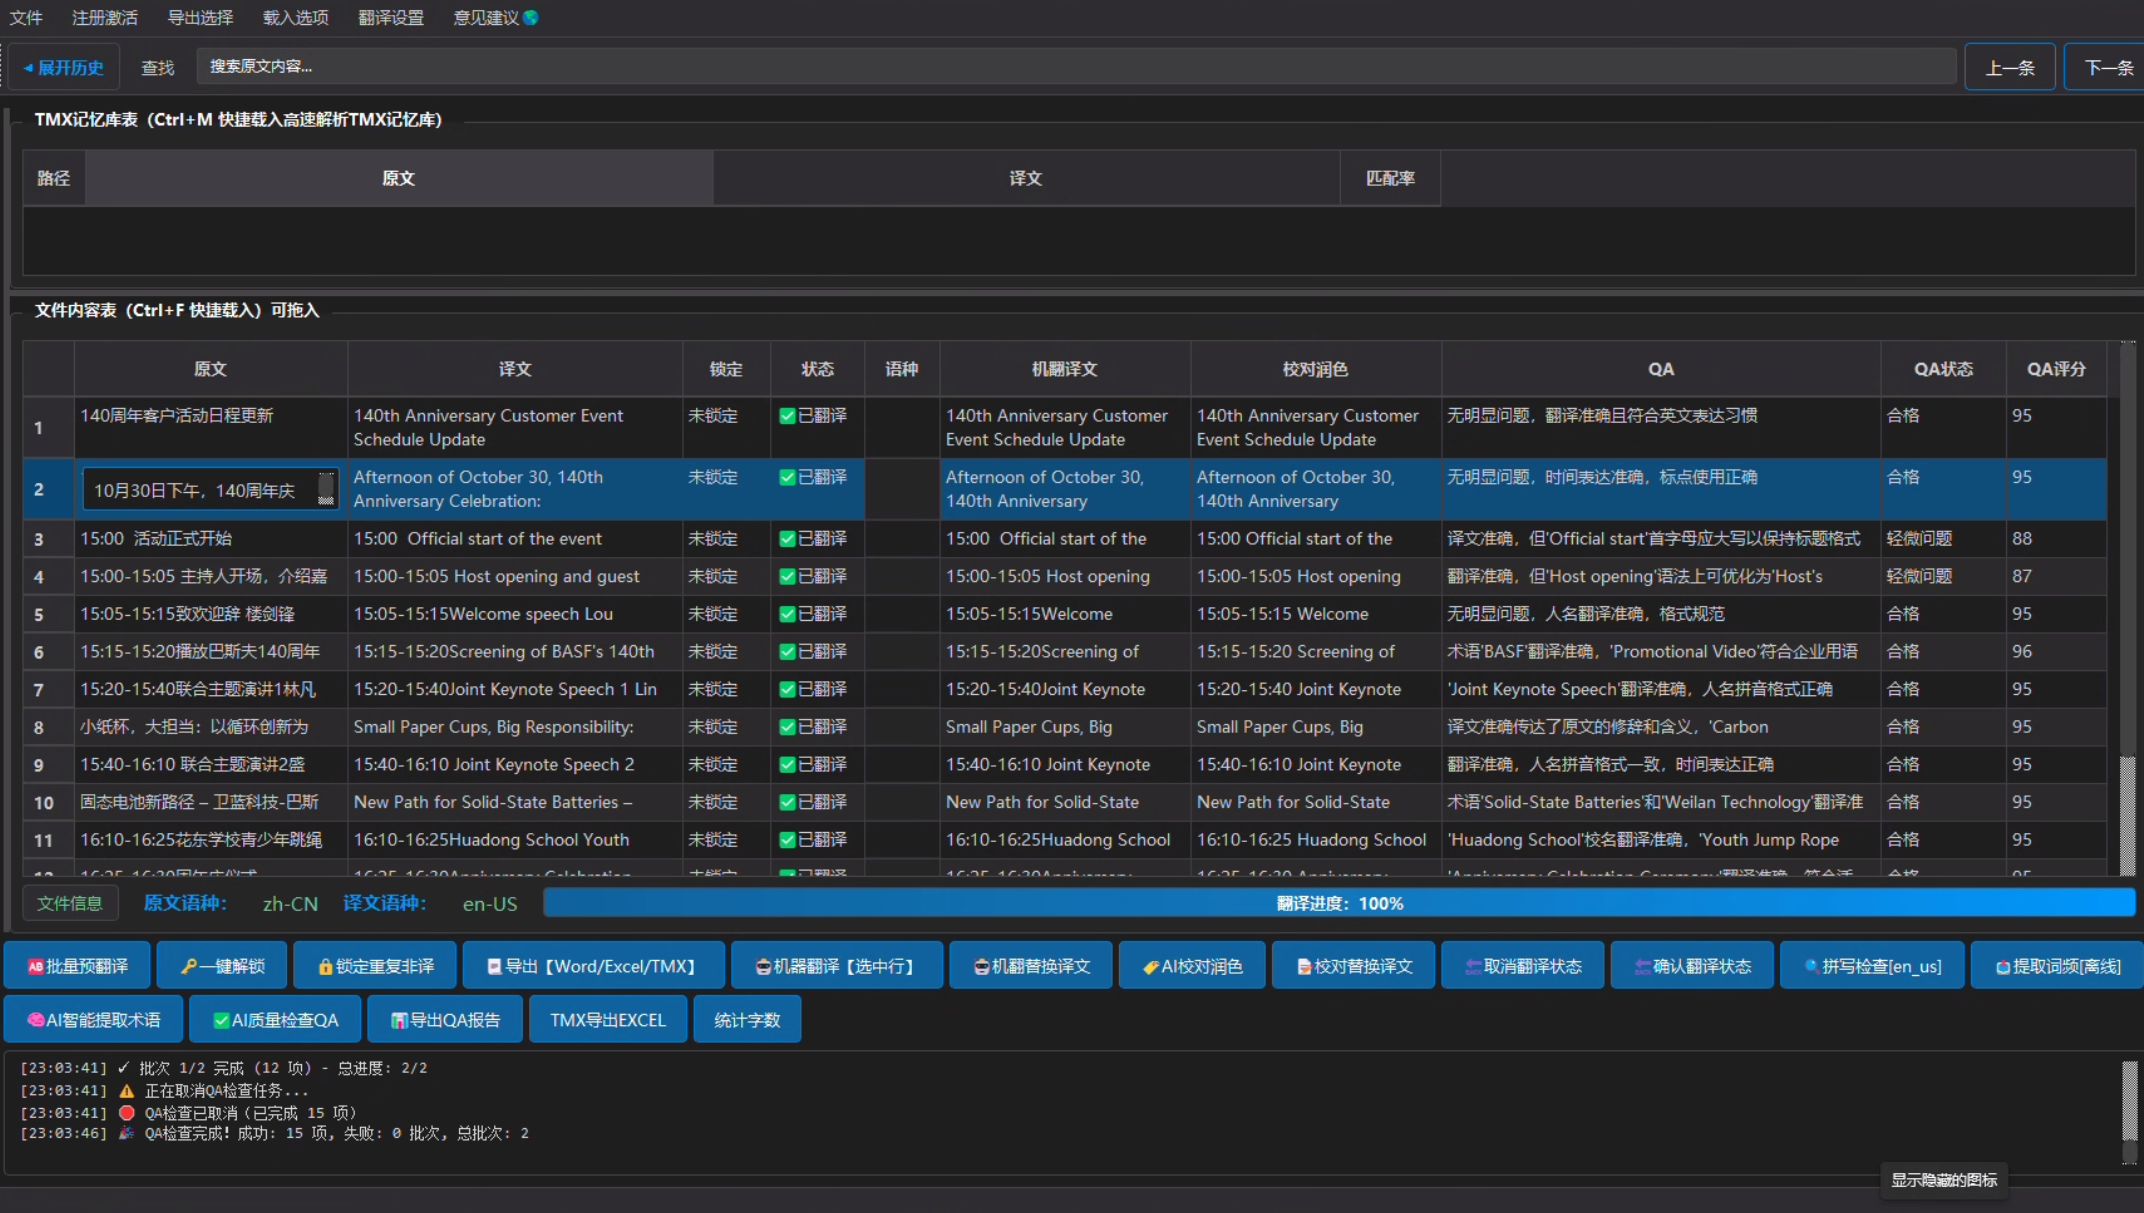
Task: Toggle 已翻译 checkbox in row 10
Action: point(787,802)
